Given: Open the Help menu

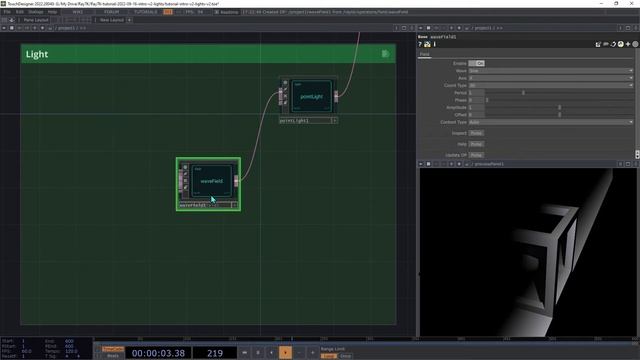Looking at the screenshot, I should click(52, 12).
